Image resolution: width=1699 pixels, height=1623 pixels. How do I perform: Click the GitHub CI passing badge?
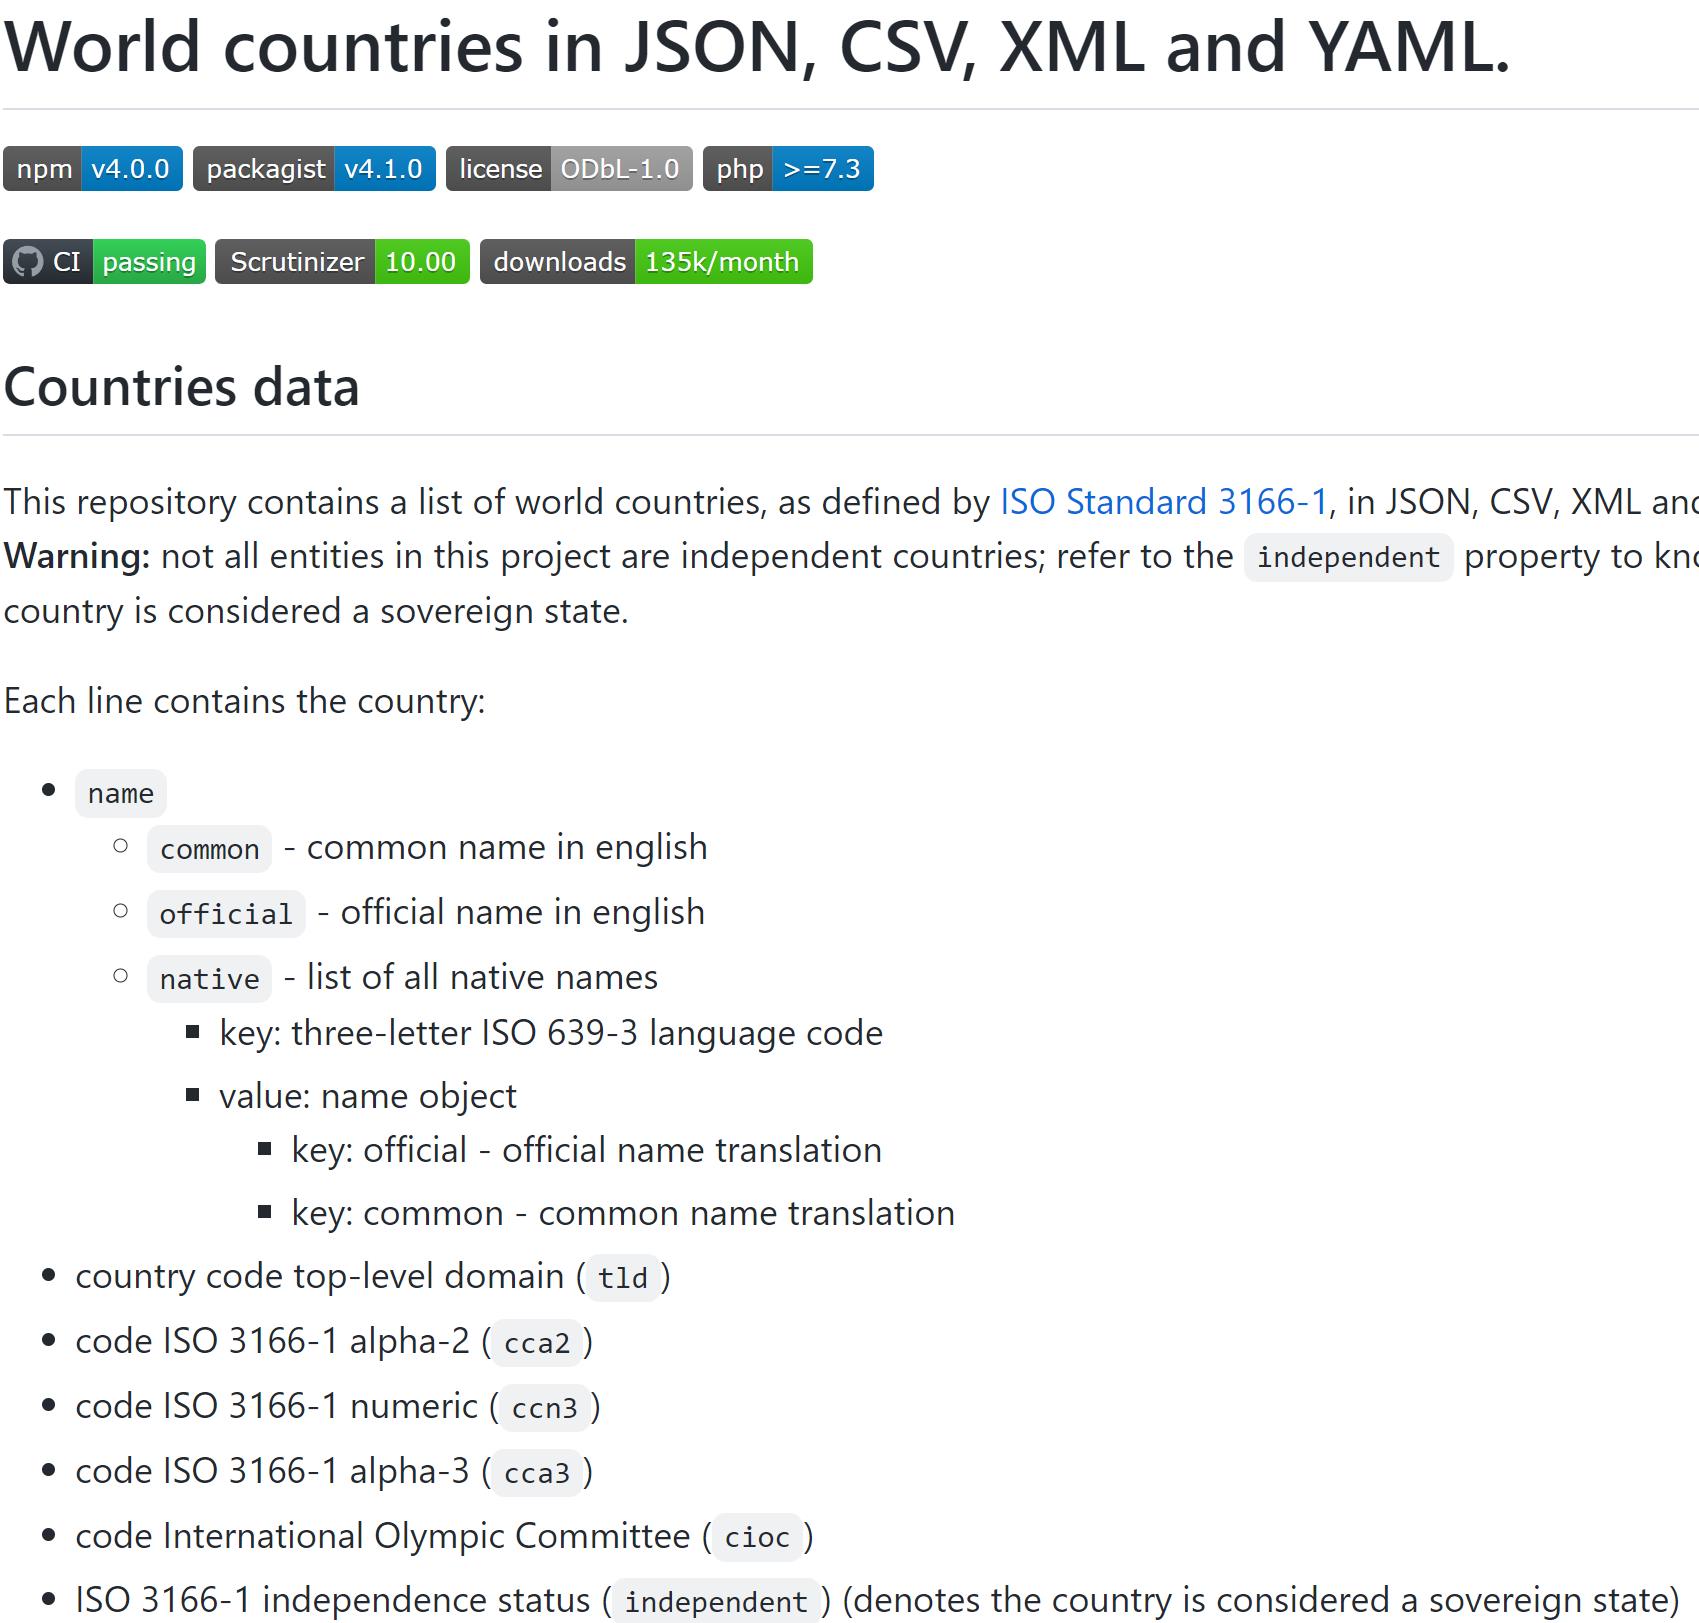tap(104, 262)
